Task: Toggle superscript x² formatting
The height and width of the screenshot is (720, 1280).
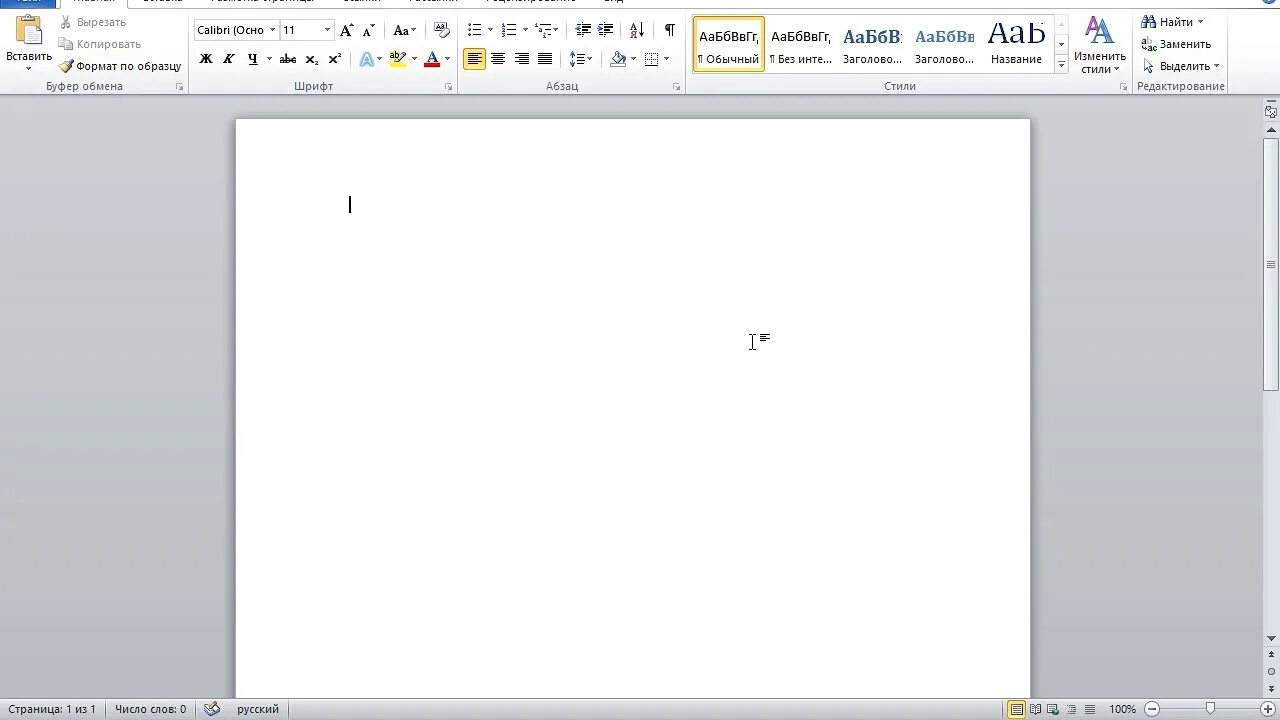Action: pos(334,59)
